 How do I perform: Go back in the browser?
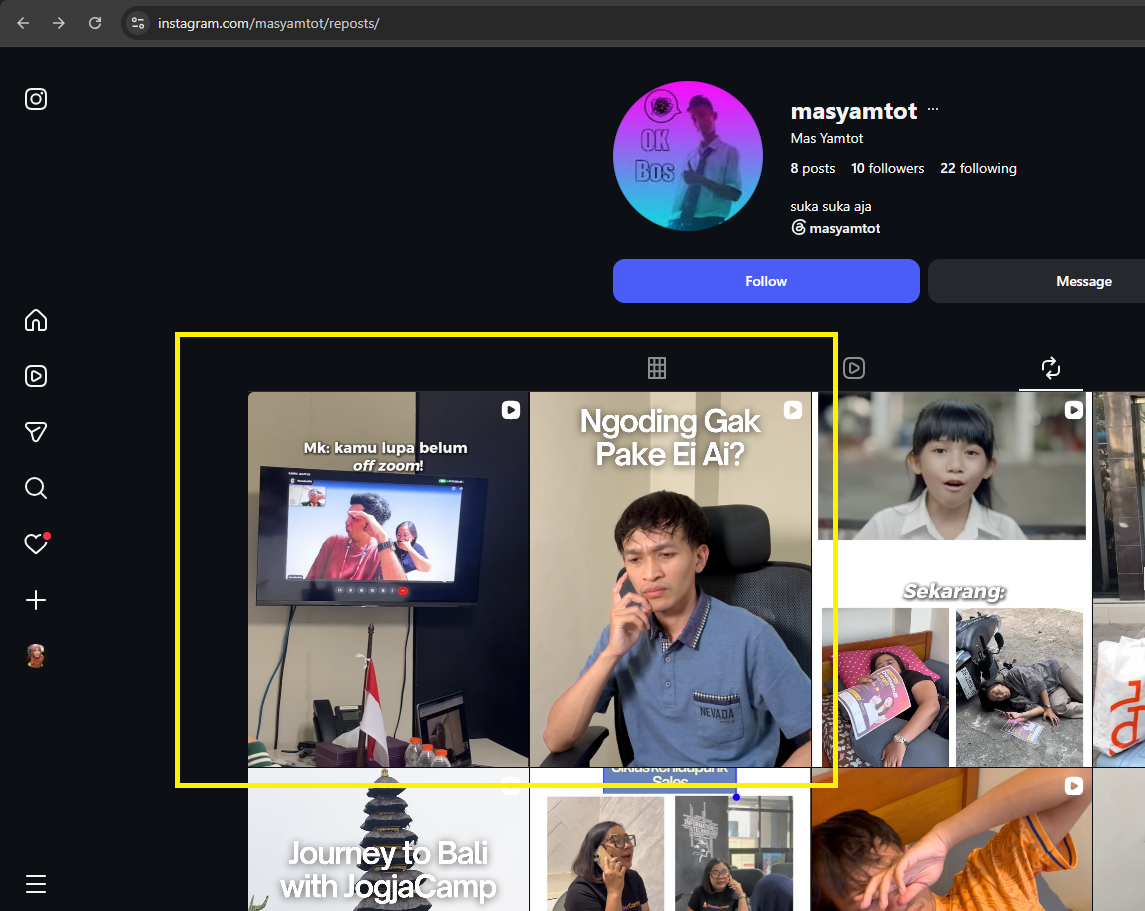tap(23, 23)
